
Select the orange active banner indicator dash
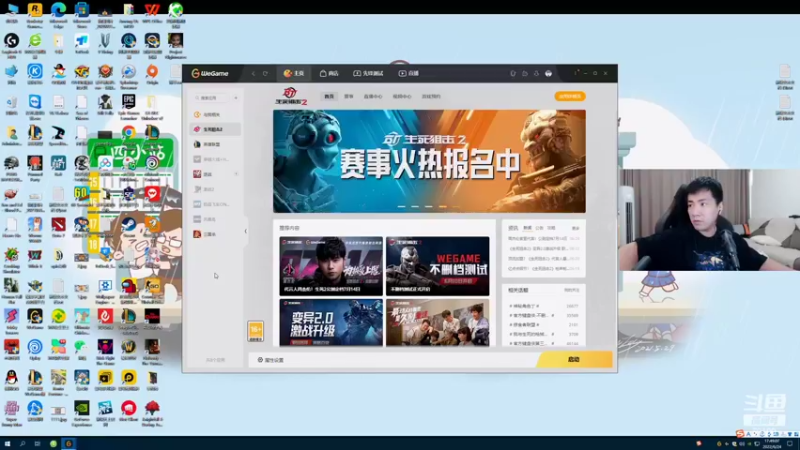click(x=443, y=207)
